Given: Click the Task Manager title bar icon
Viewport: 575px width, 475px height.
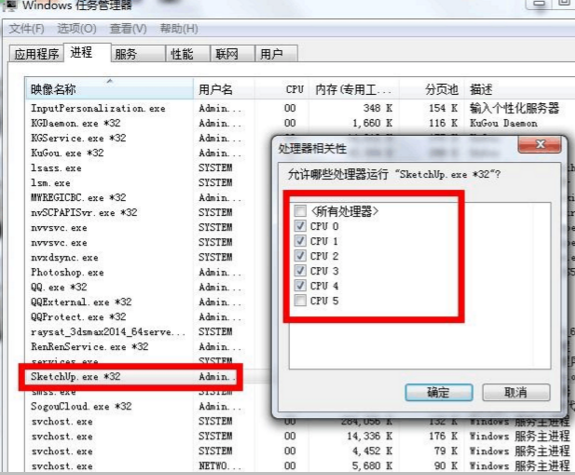Looking at the screenshot, I should 10,5.
